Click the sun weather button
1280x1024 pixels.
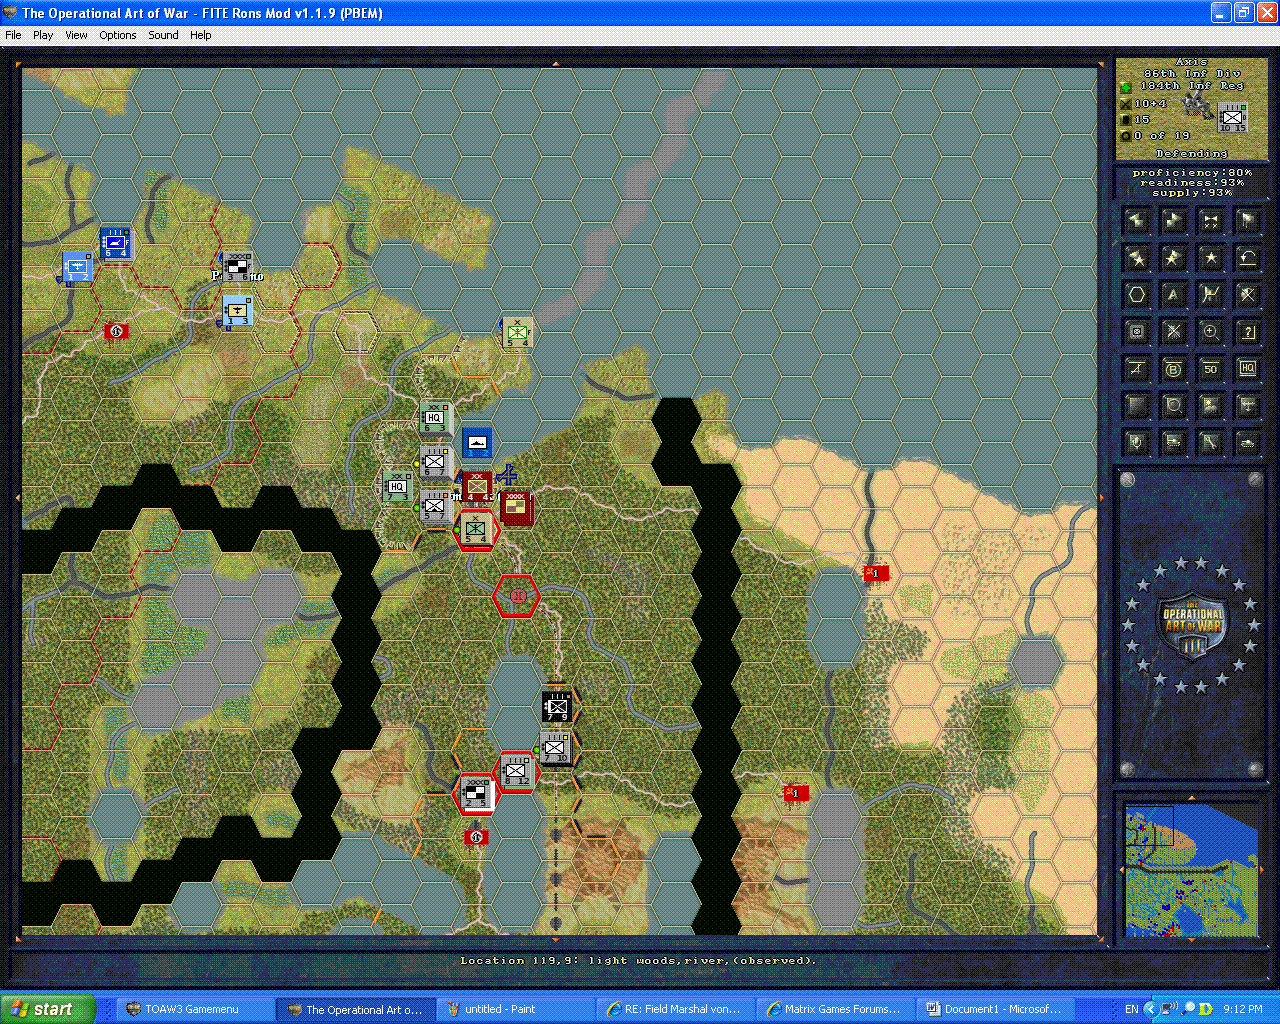click(1211, 406)
